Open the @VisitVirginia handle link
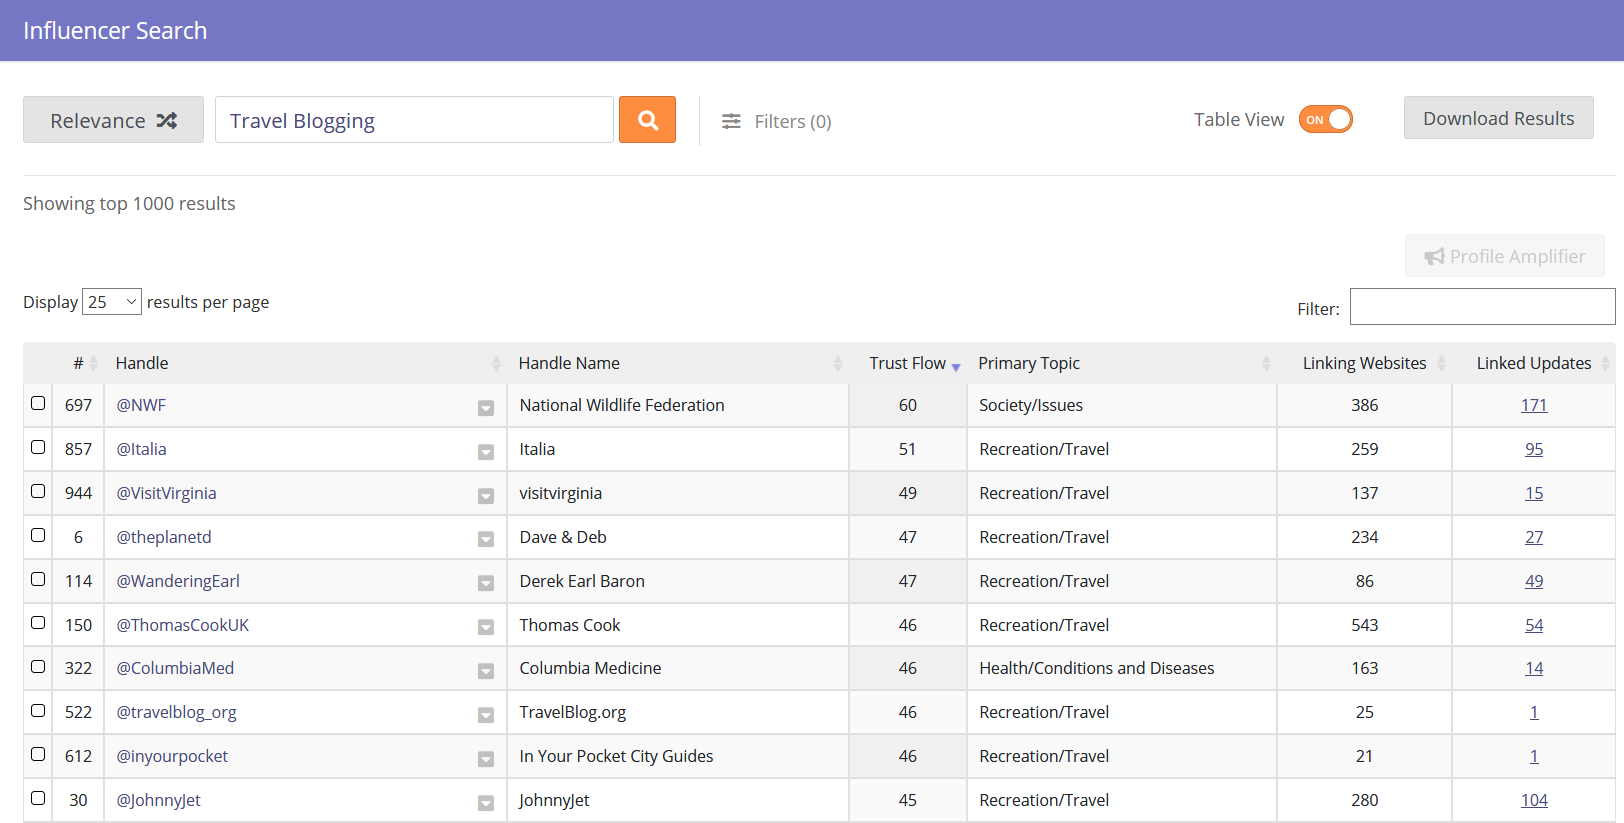Image resolution: width=1624 pixels, height=823 pixels. (166, 493)
